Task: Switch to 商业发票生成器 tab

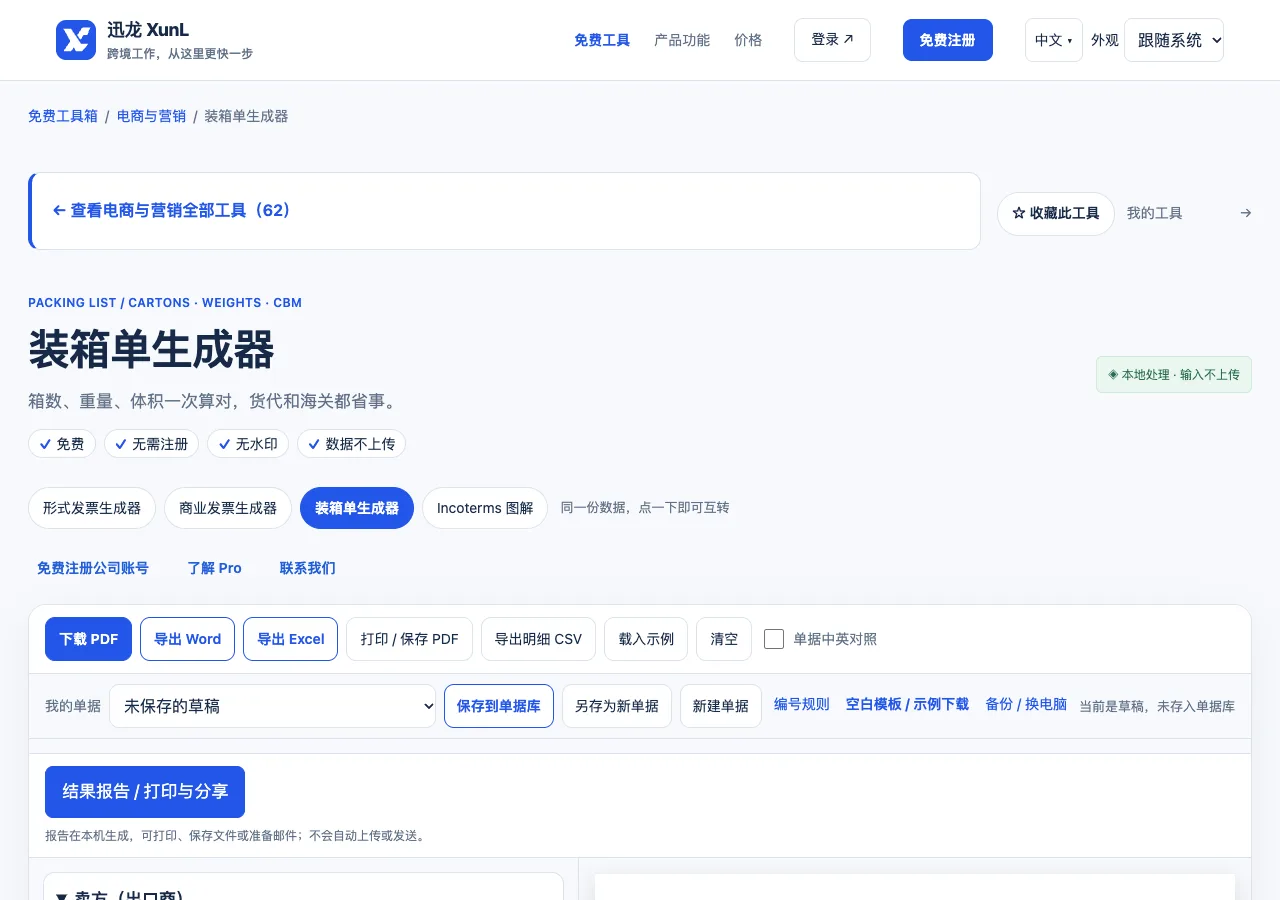Action: click(x=228, y=508)
